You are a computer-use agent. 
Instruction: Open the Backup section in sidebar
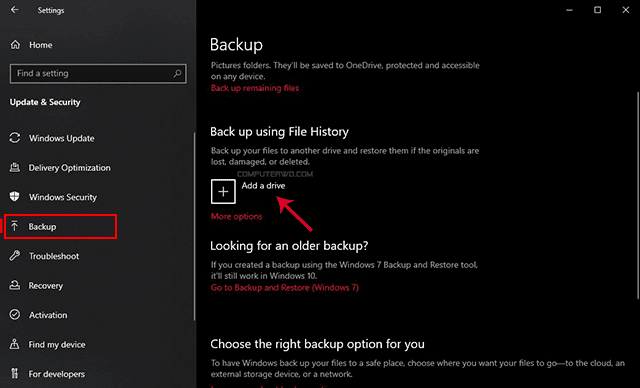[60, 226]
